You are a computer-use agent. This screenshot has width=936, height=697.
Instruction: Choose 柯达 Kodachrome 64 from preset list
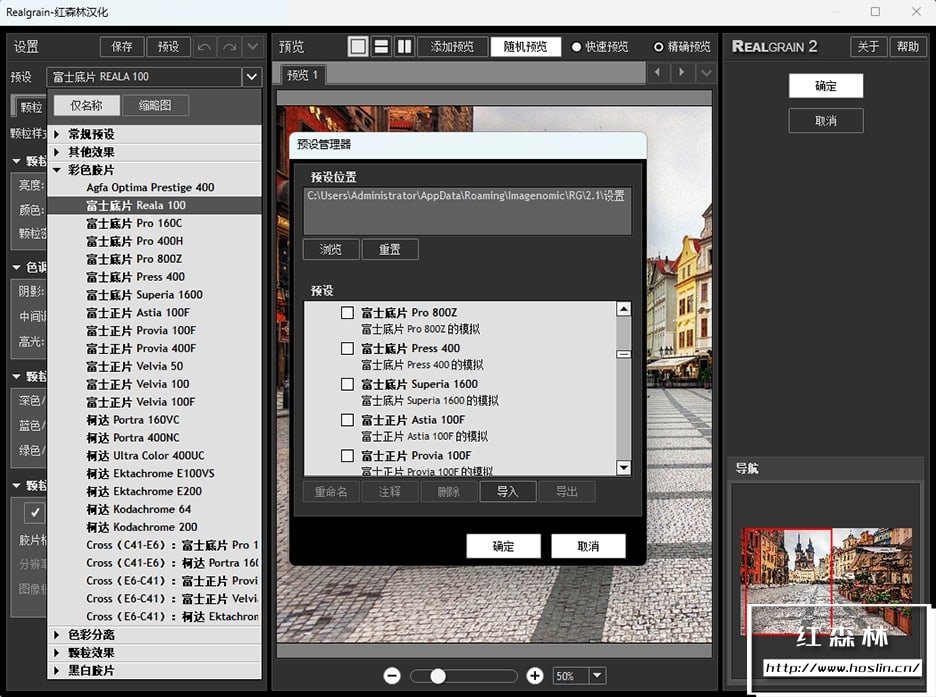click(138, 509)
